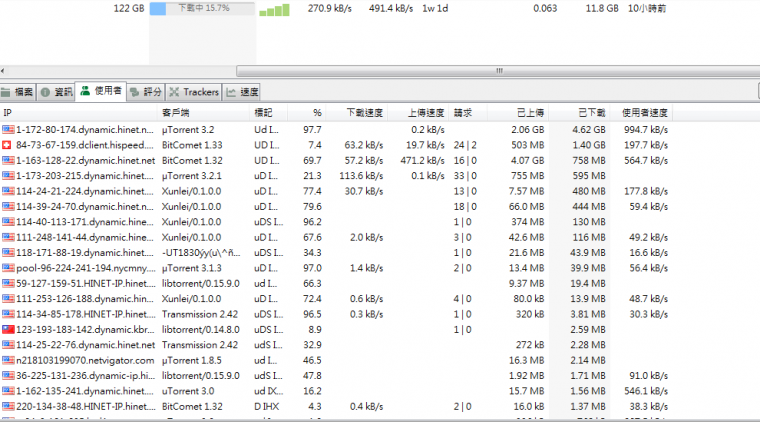Click download speed value 113.6 kB/s
Screen dimensions: 760x422
click(x=361, y=175)
